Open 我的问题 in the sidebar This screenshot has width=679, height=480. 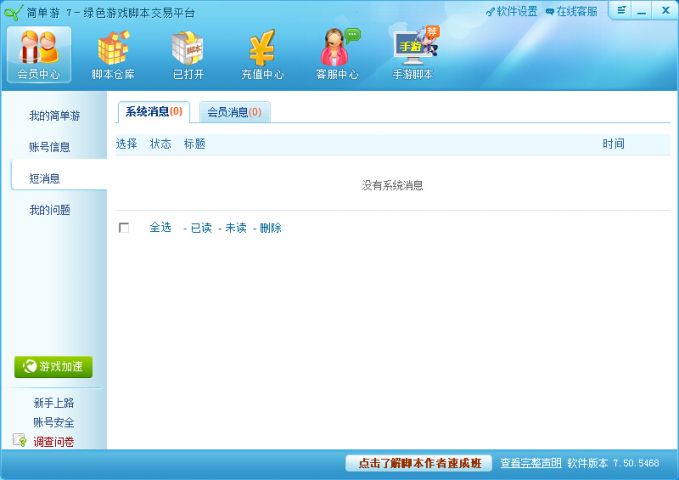click(x=50, y=210)
